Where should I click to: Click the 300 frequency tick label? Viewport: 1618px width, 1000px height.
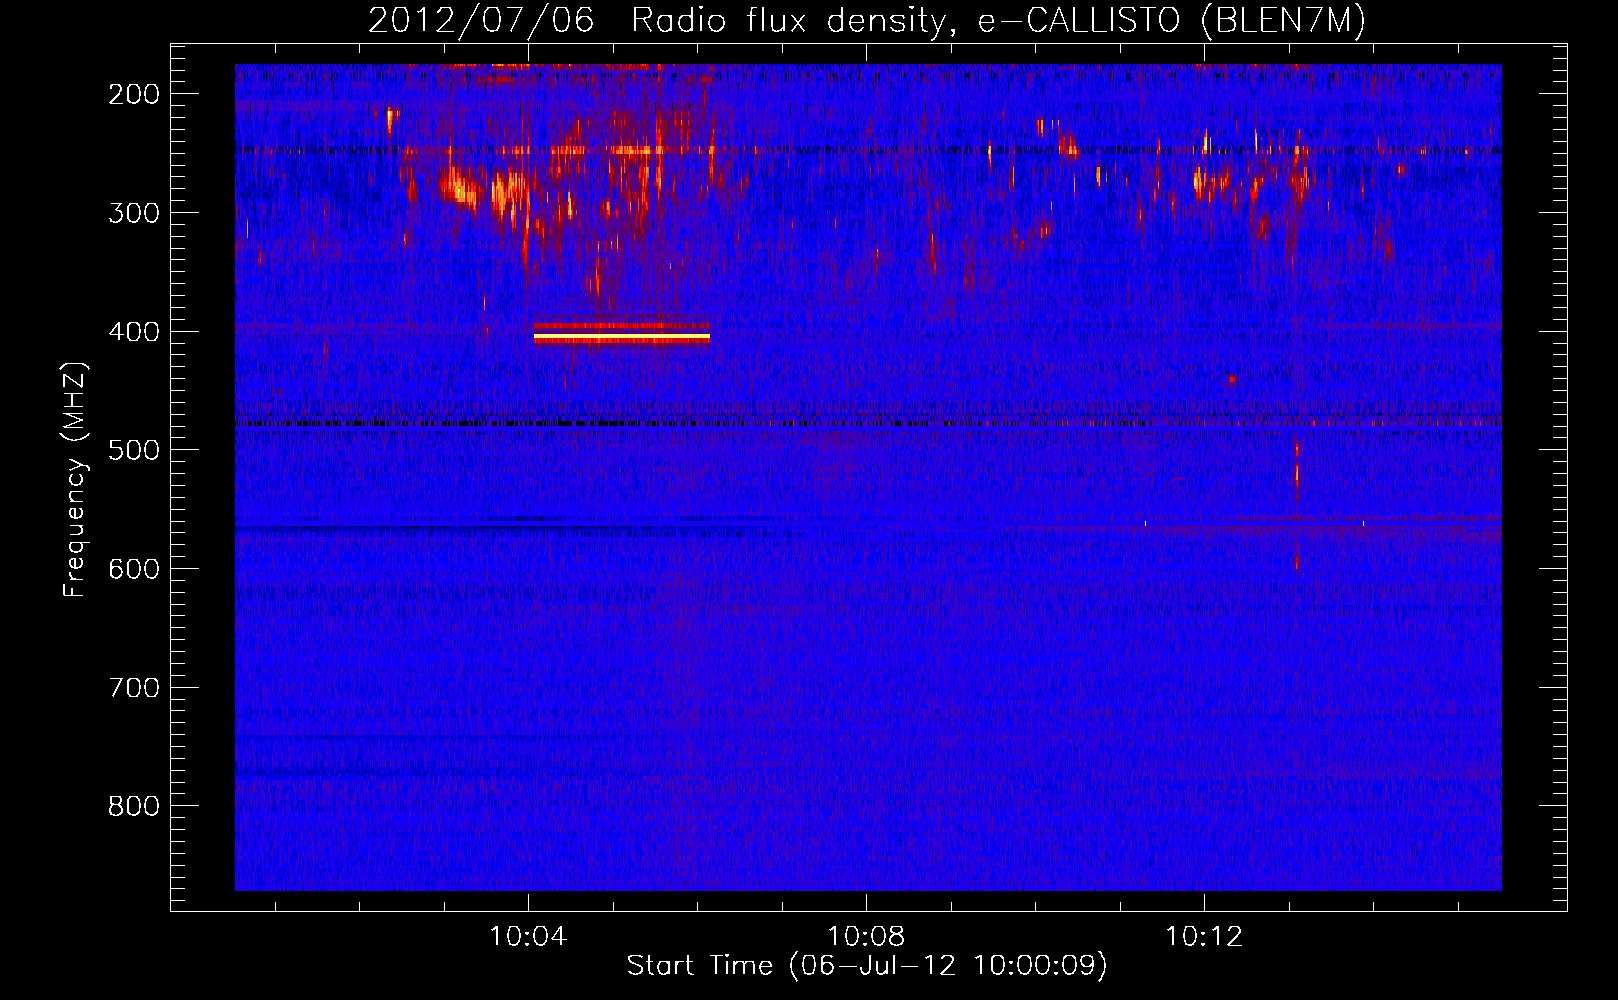pyautogui.click(x=134, y=213)
